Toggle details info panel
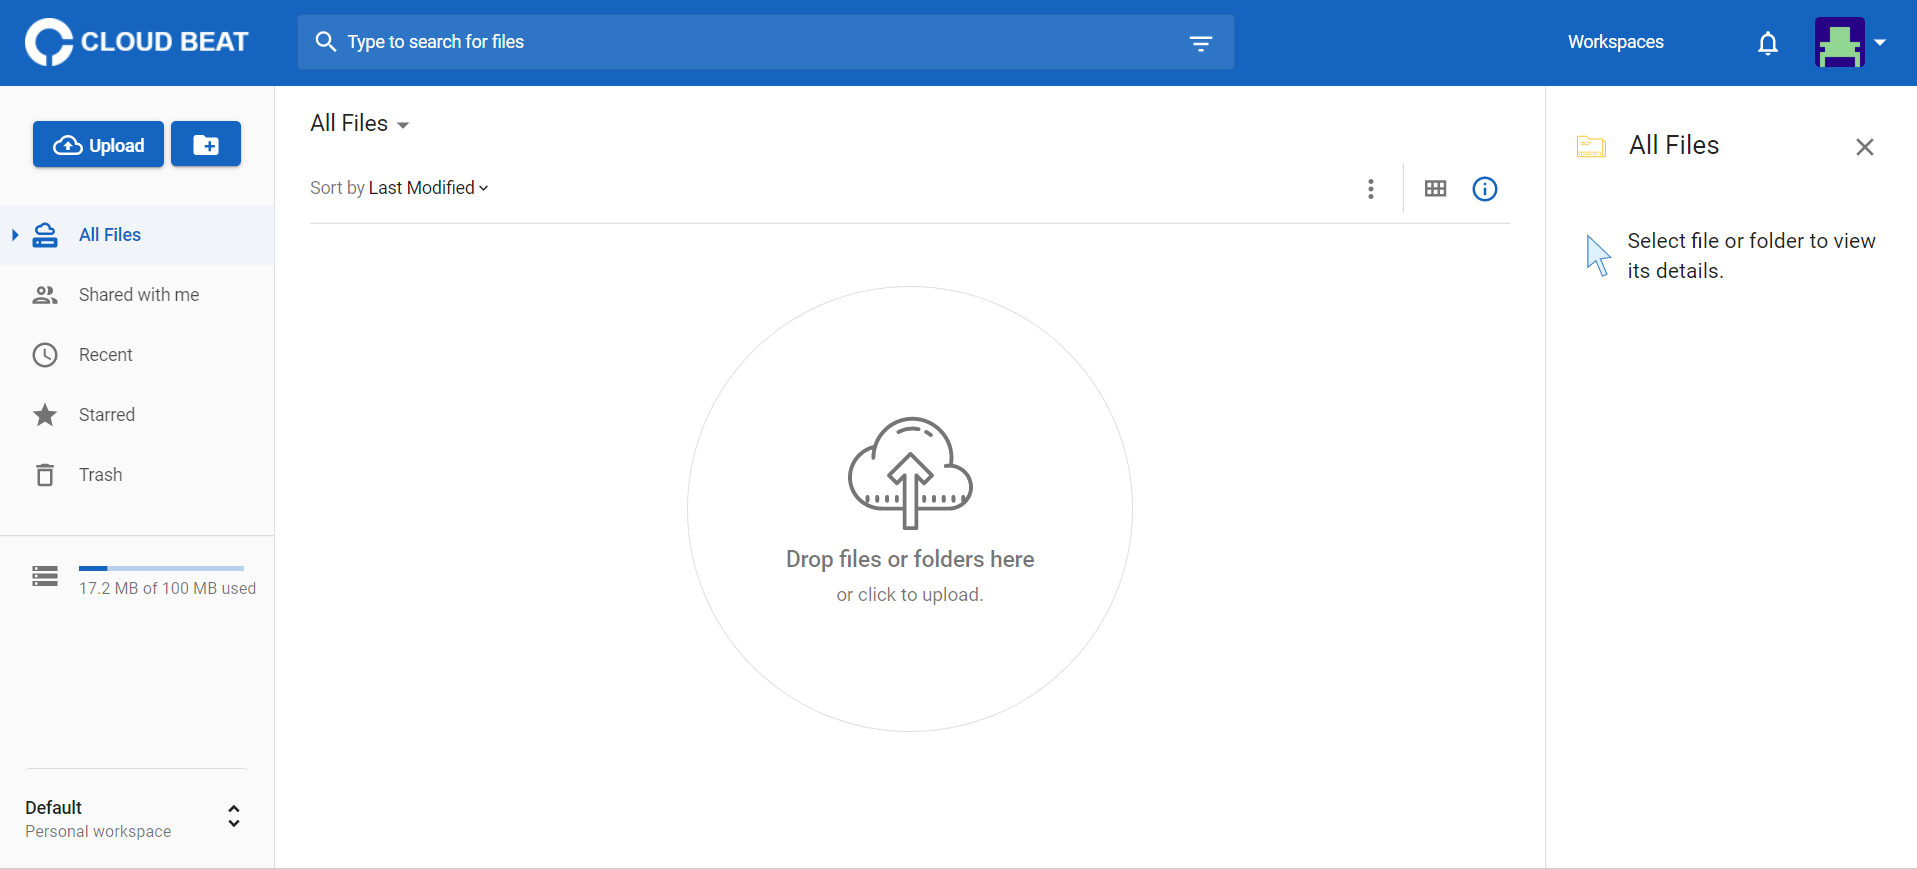This screenshot has width=1917, height=869. pos(1485,189)
